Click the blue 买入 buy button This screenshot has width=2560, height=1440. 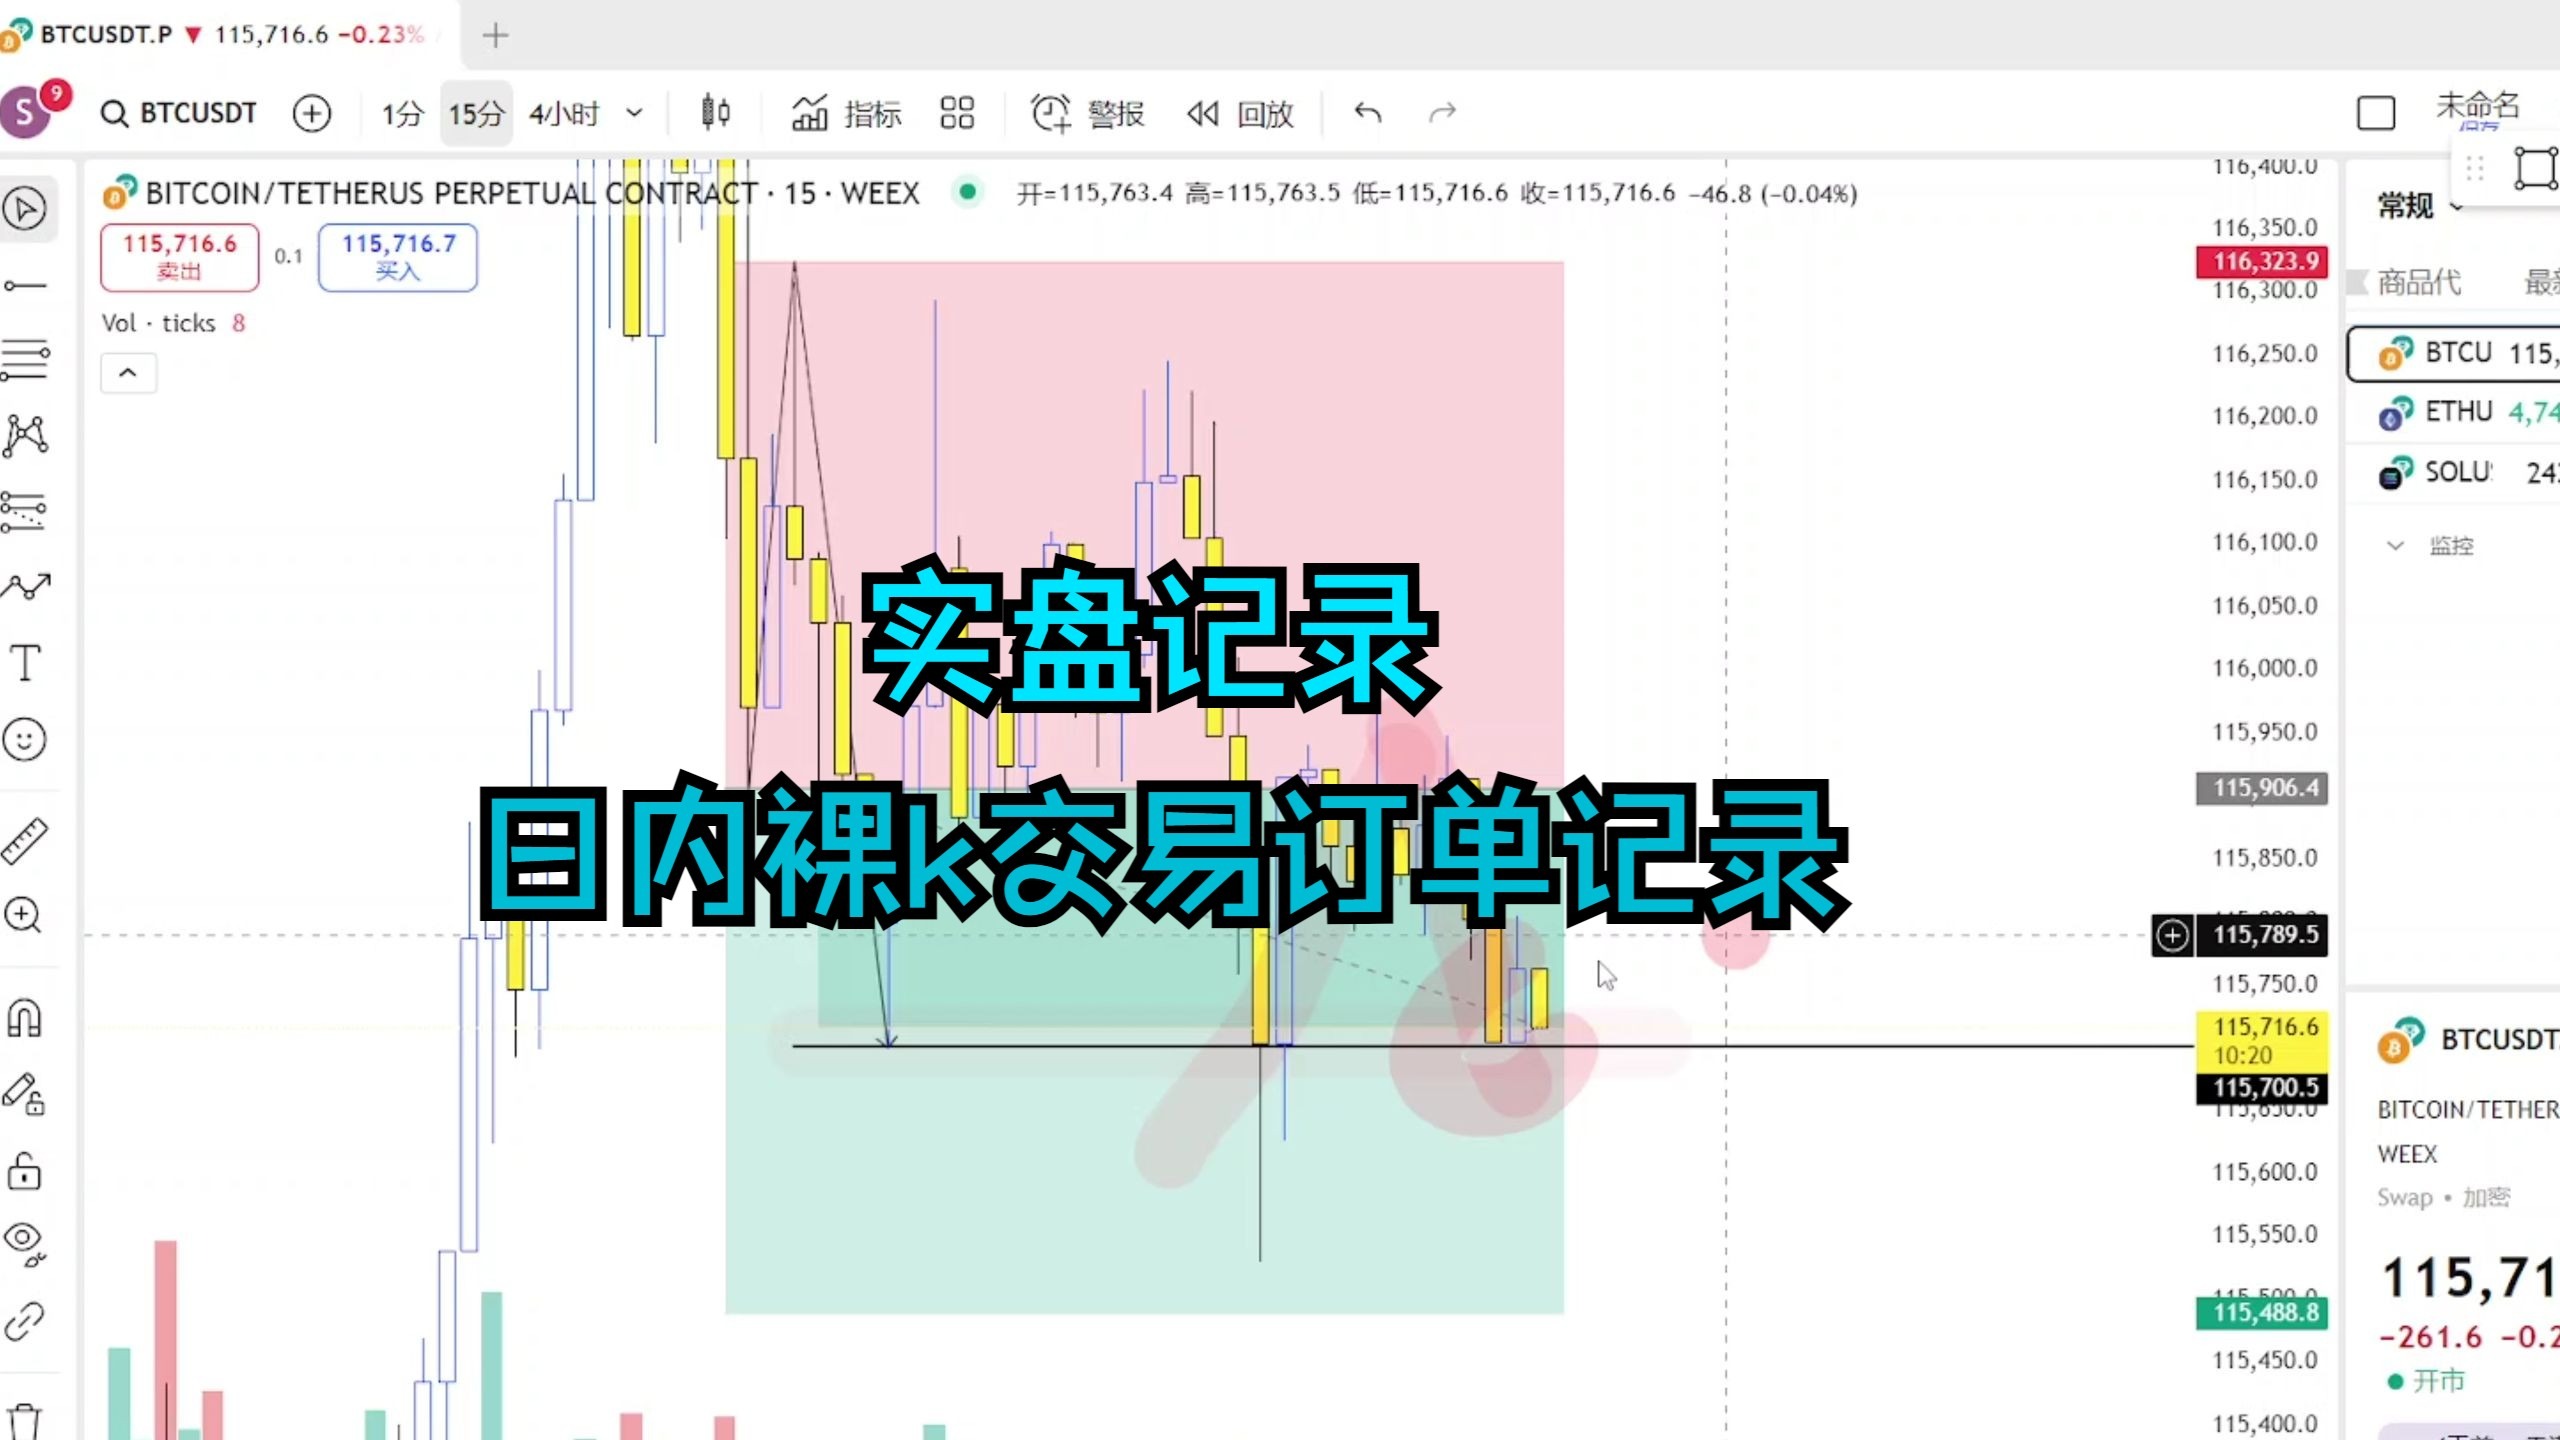coord(398,256)
